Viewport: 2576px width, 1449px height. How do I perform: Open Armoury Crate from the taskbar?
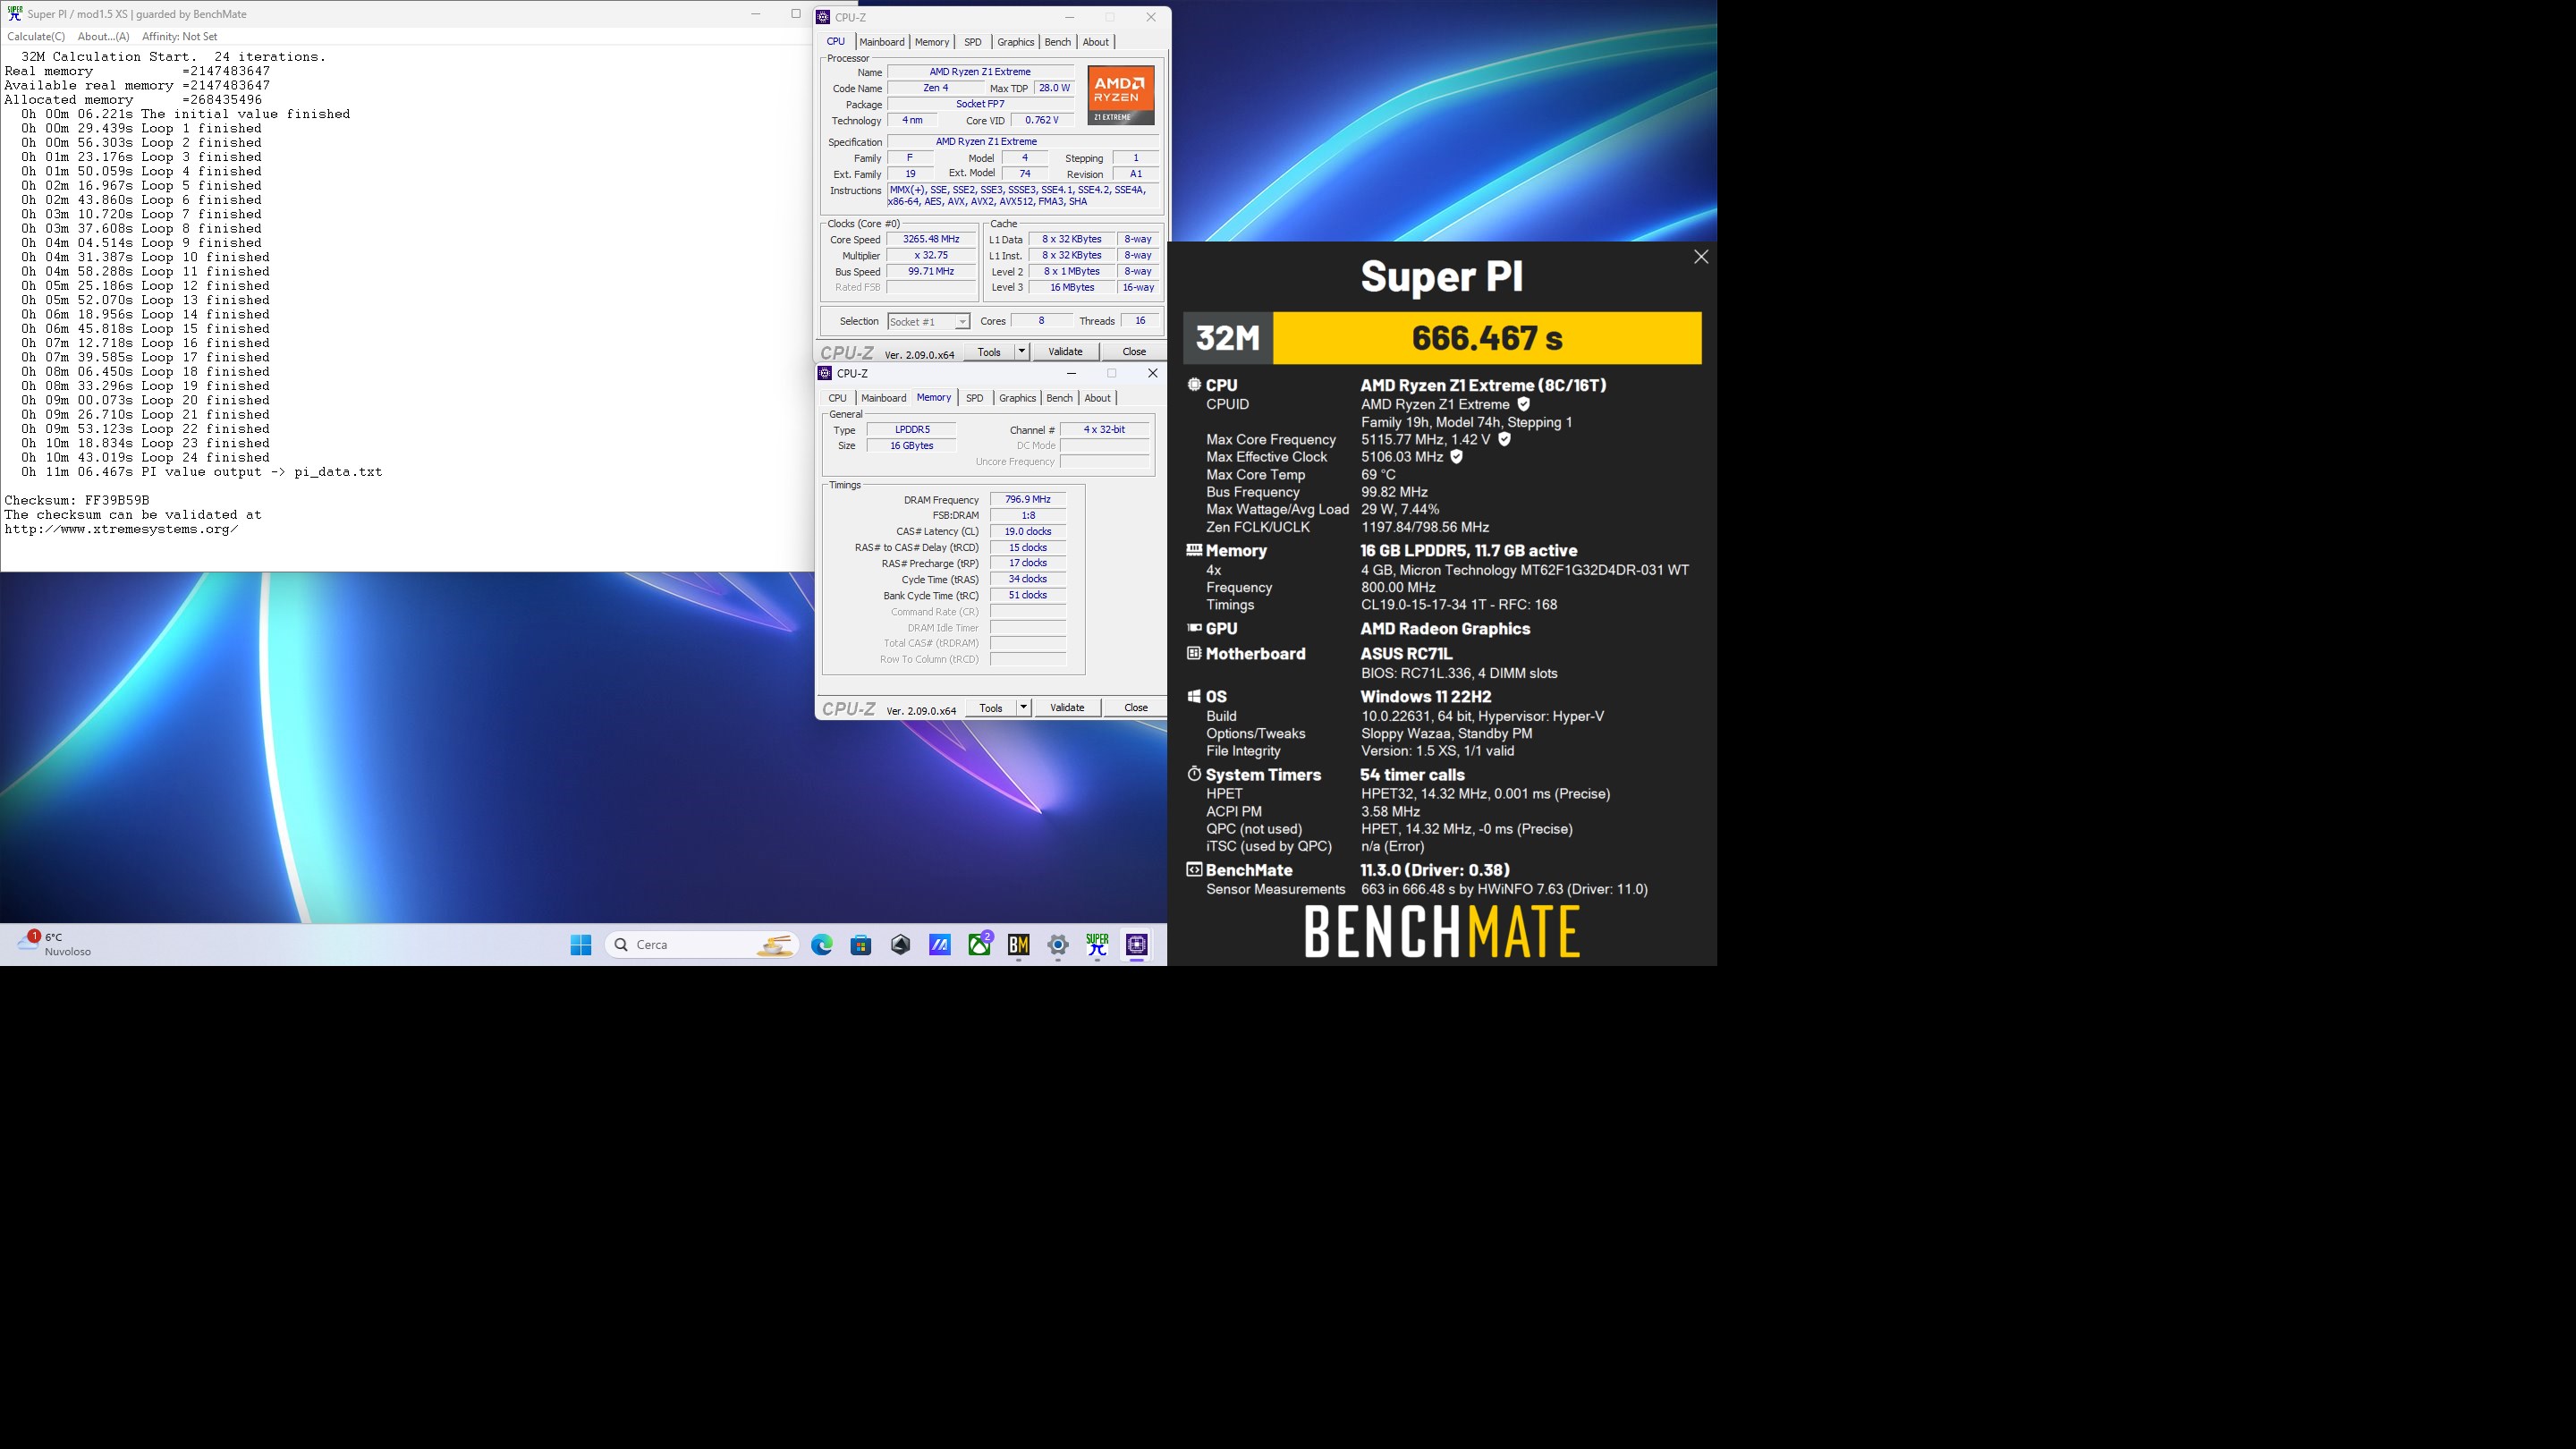tap(901, 945)
